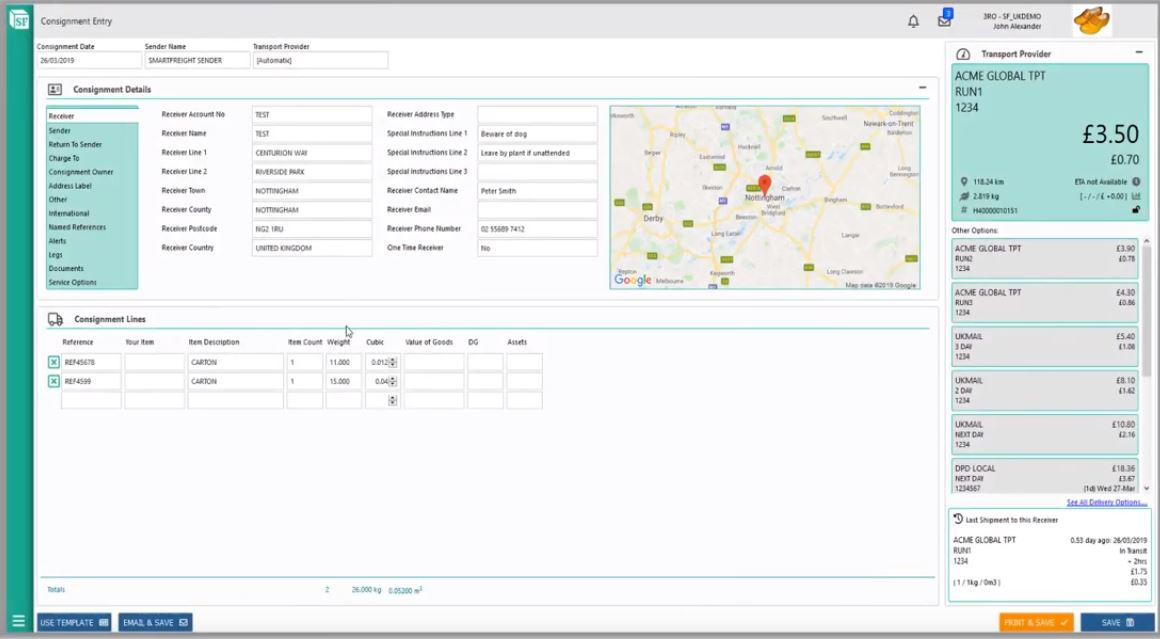The image size is (1160, 639).
Task: Choose UKMAIL 2 DAY option
Action: point(1045,390)
